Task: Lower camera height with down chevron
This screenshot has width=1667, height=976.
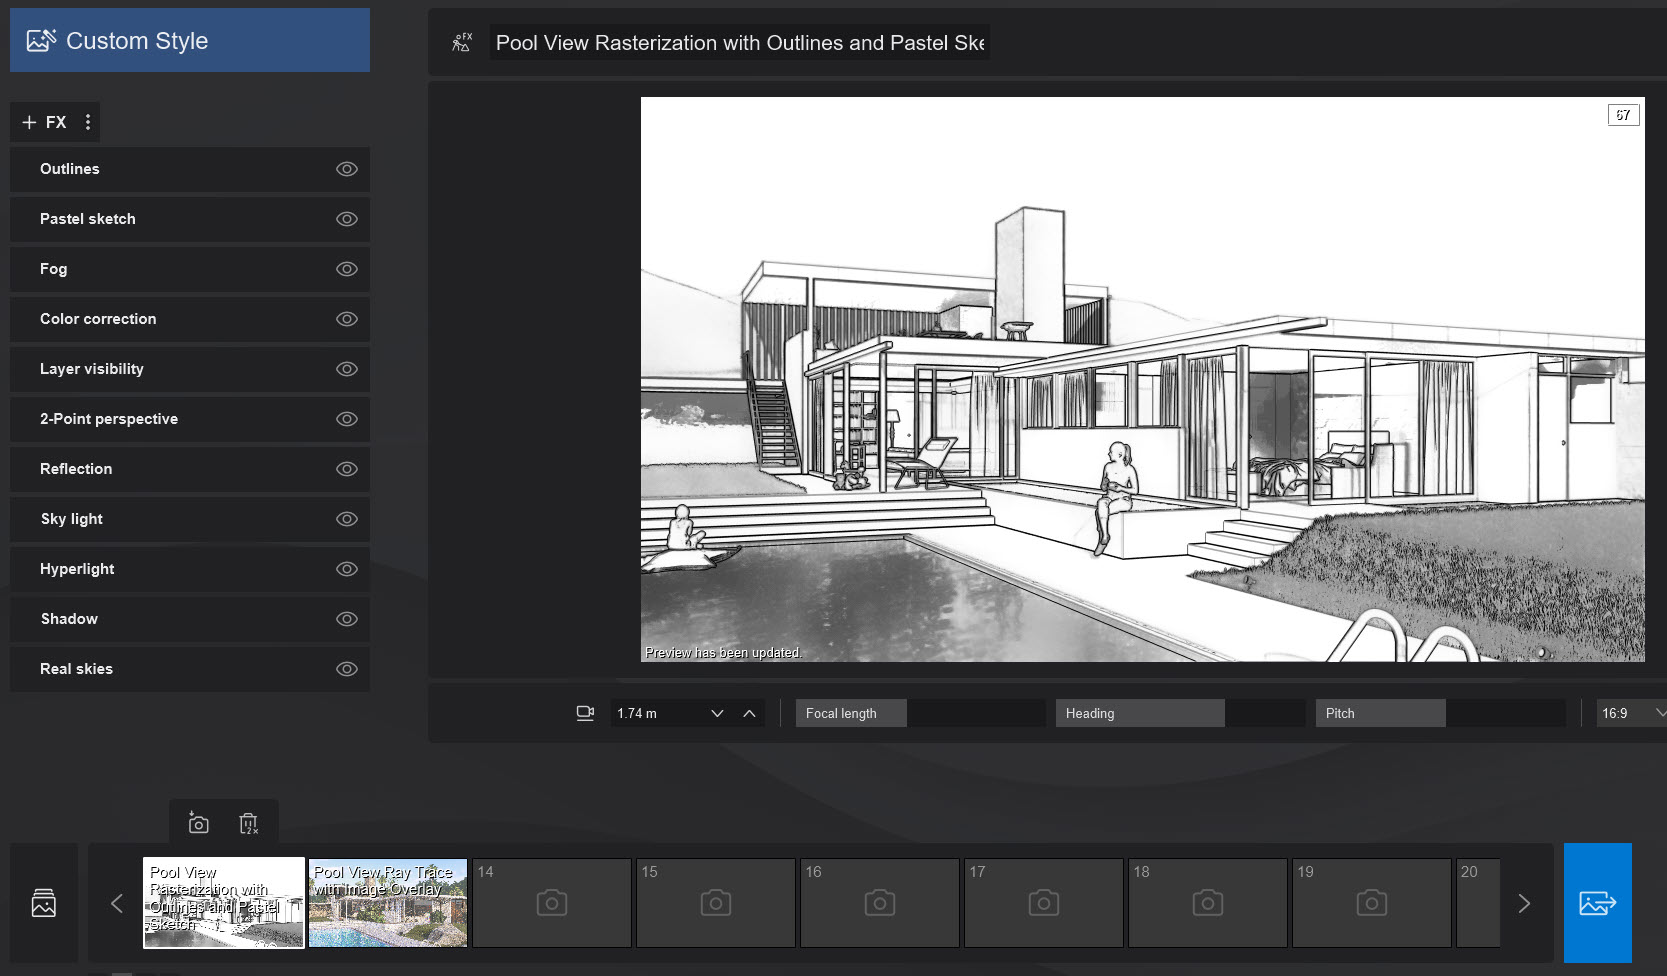Action: (x=717, y=713)
